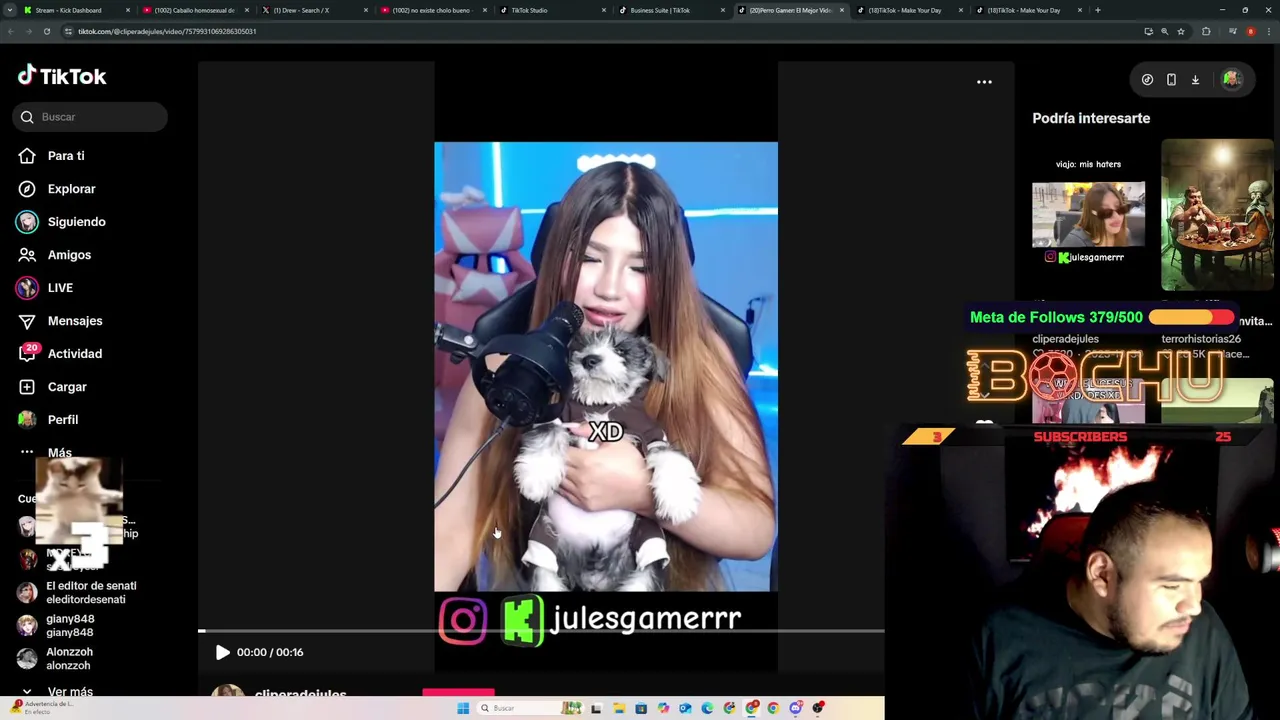This screenshot has height=720, width=1280.
Task: Play the video
Action: pyautogui.click(x=222, y=652)
